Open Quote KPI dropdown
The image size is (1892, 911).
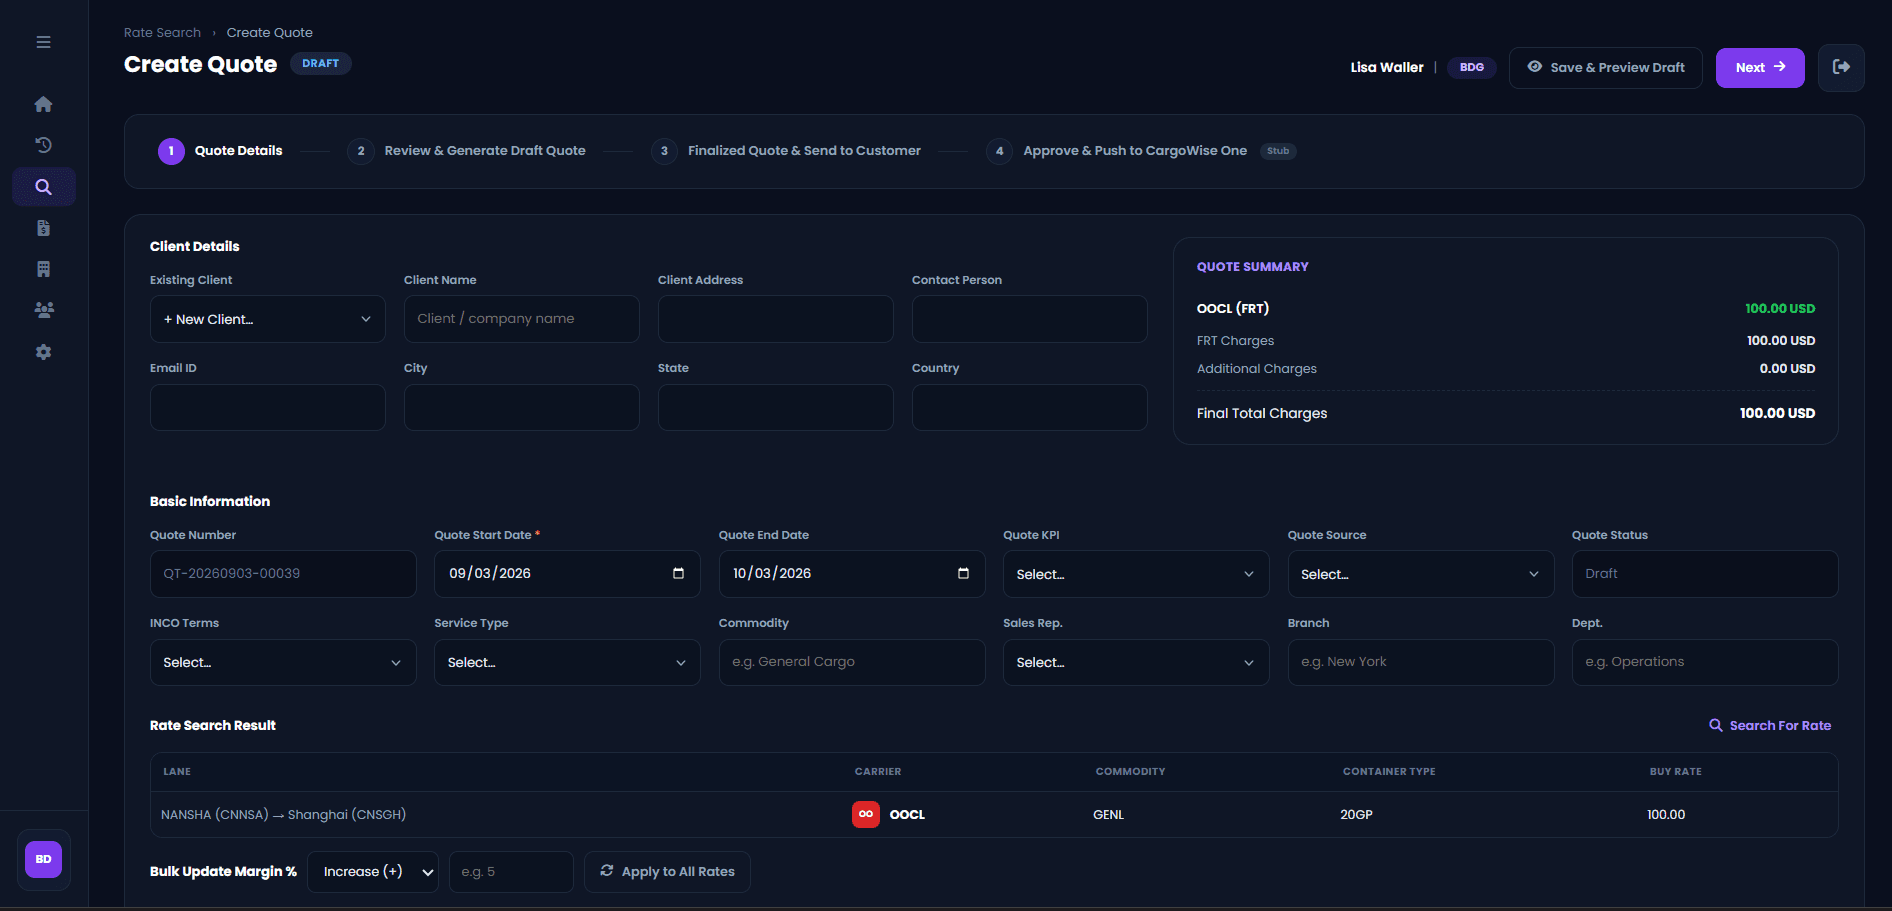(x=1136, y=574)
